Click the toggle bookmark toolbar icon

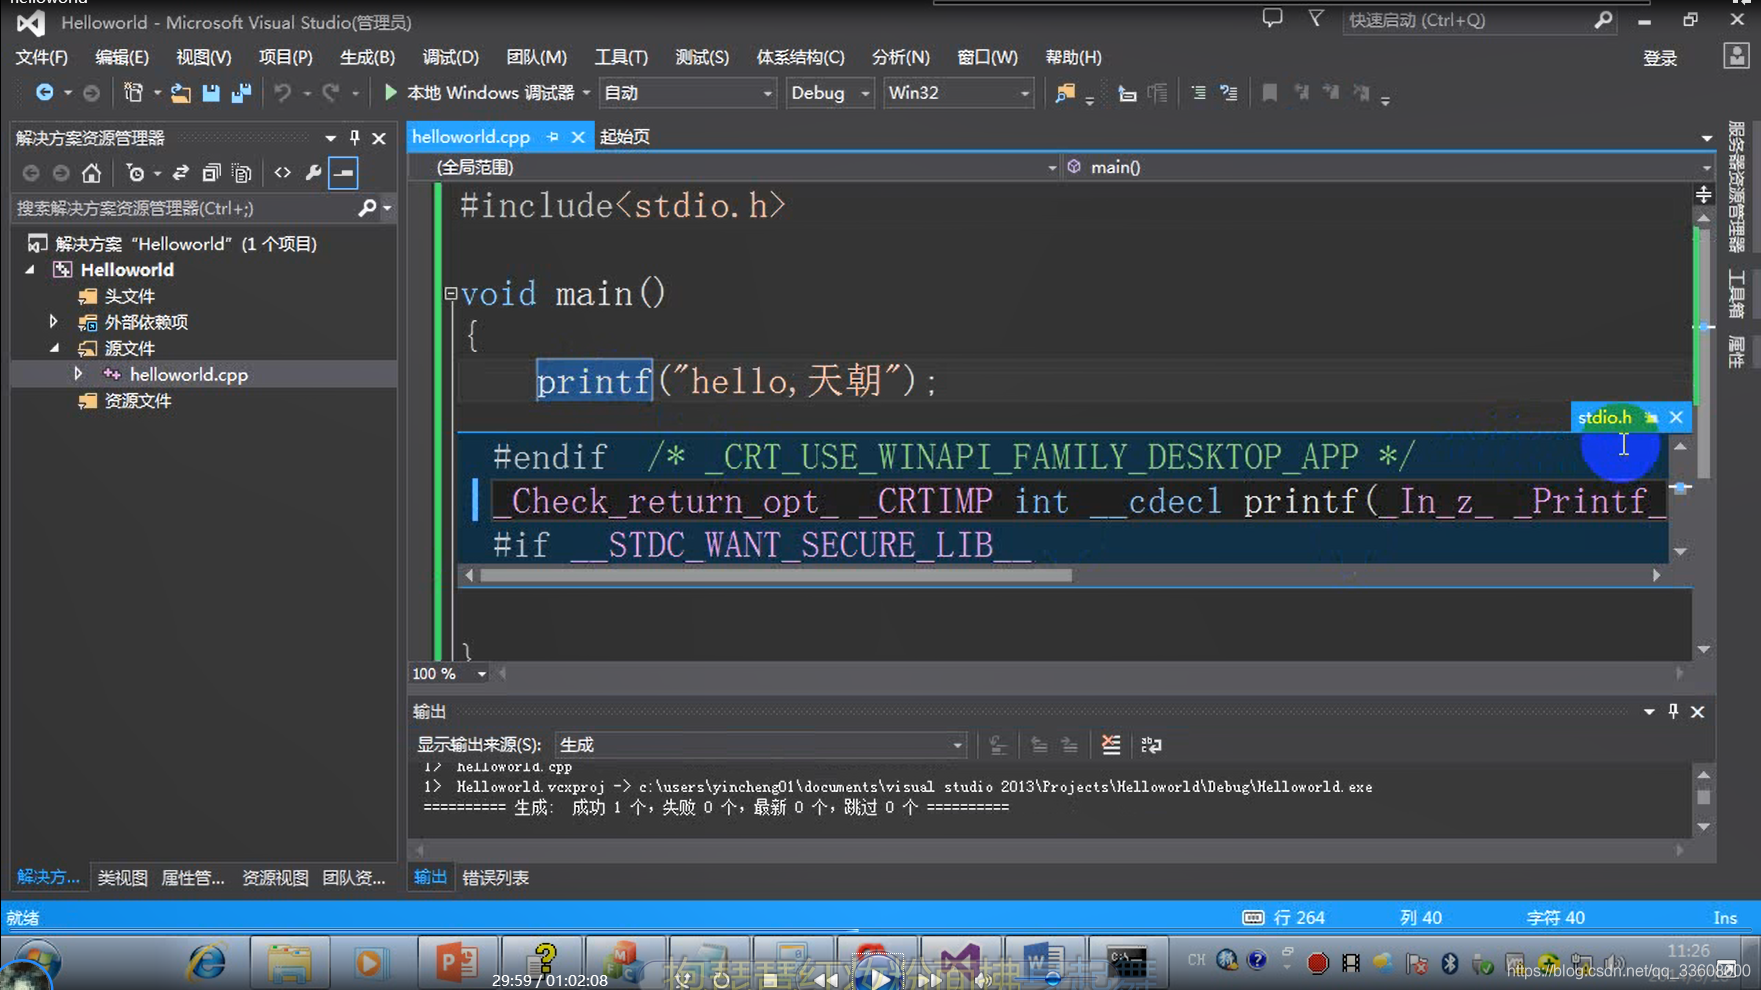point(1269,93)
